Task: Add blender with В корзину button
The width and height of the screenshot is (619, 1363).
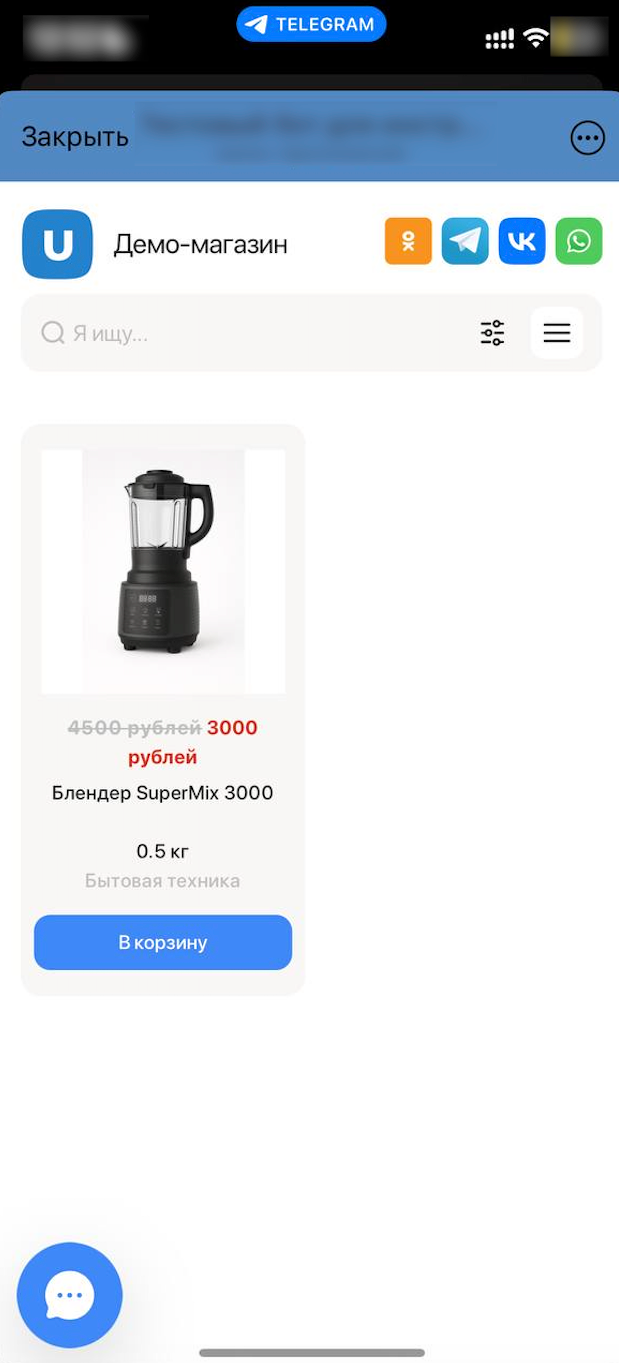Action: click(x=163, y=942)
